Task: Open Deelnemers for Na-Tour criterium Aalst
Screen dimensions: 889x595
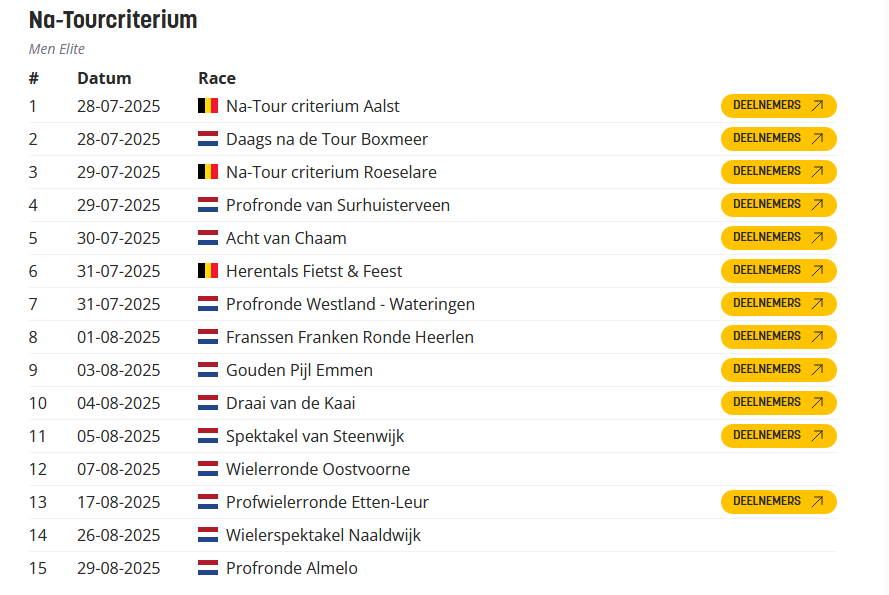Action: click(x=778, y=106)
